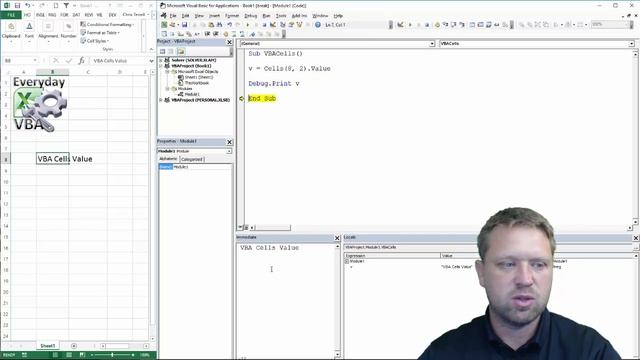Click the new blank document icon in Excel title bar

pyautogui.click(x=56, y=6)
